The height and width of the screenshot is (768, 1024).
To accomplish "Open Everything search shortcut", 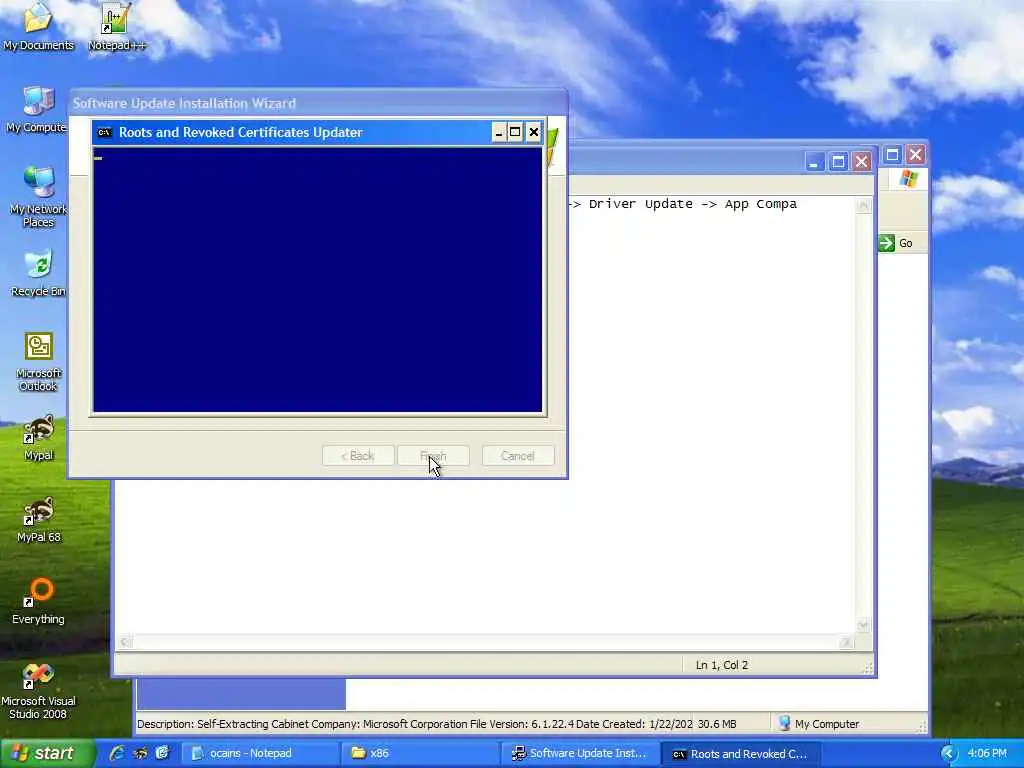I will [39, 601].
